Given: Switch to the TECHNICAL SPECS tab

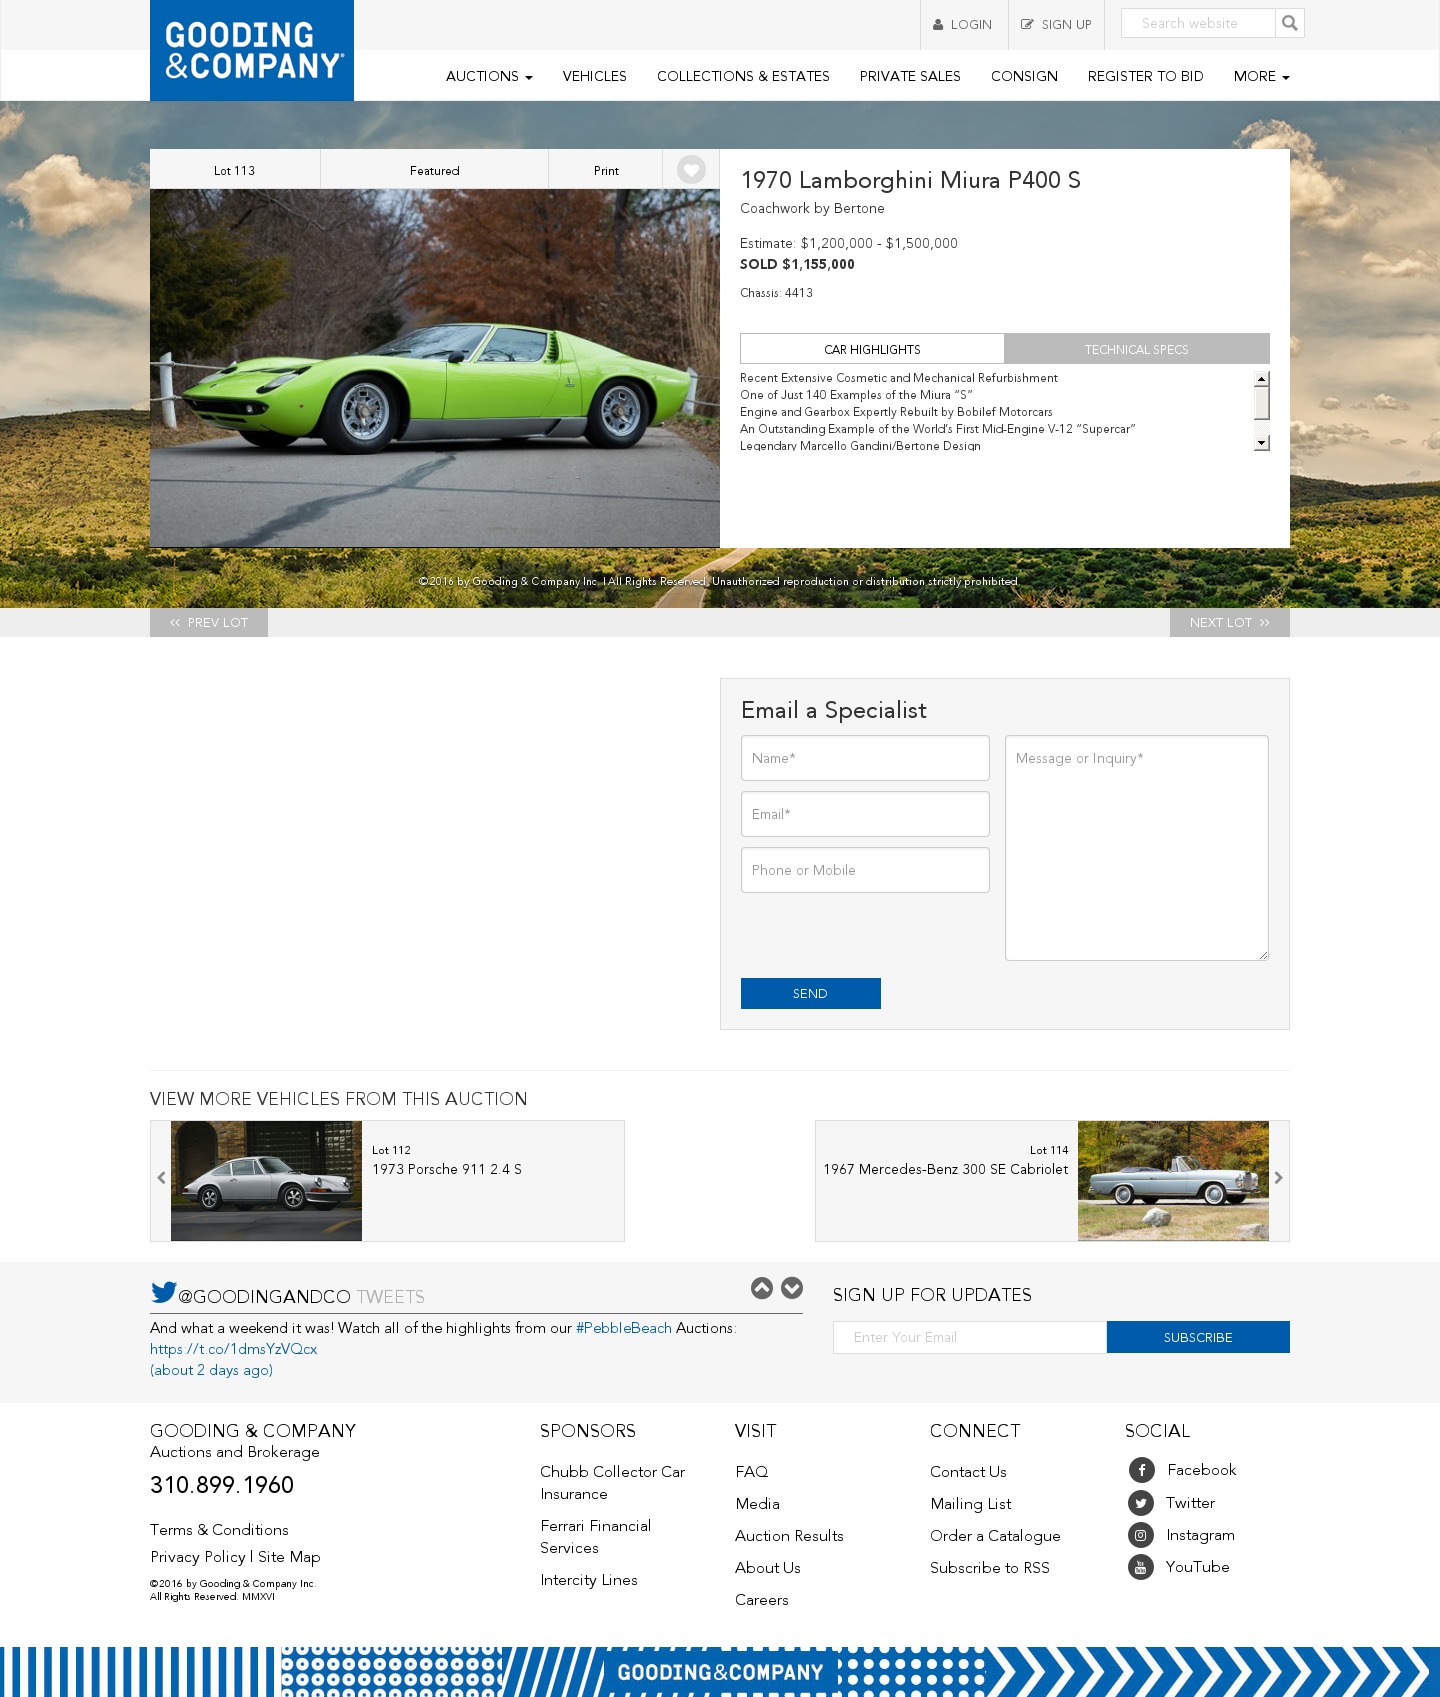Looking at the screenshot, I should 1137,349.
